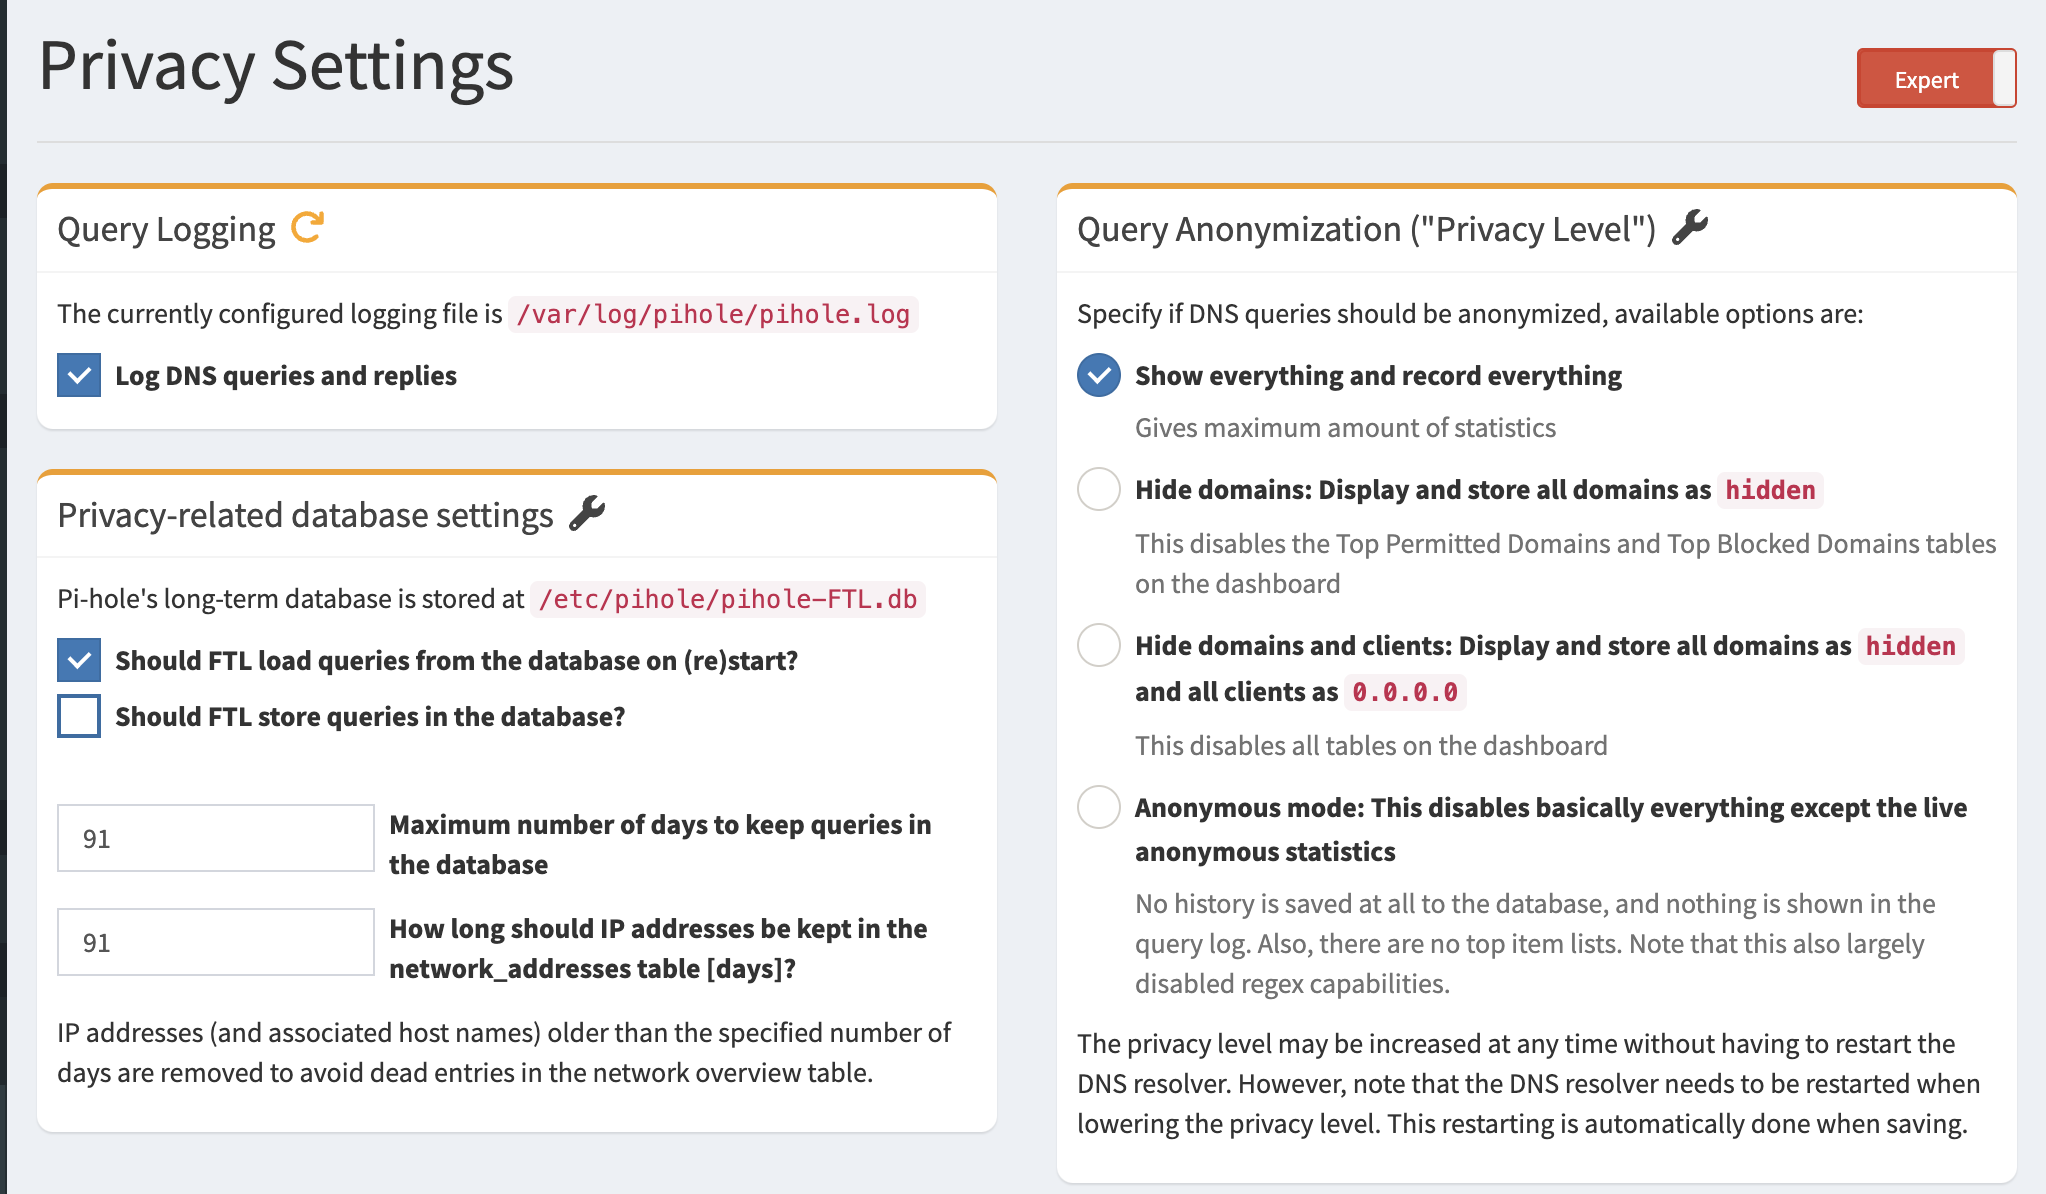Image resolution: width=2046 pixels, height=1194 pixels.
Task: Click the refresh icon beside Query Logging
Action: tap(307, 227)
